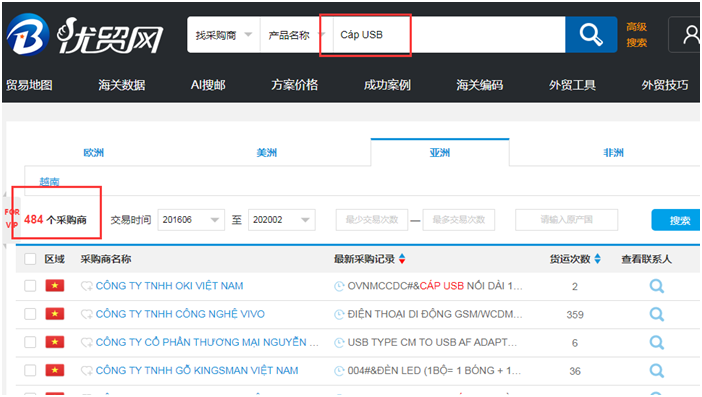The image size is (702, 397).
Task: Click the 优贸网 logo
Action: click(x=85, y=35)
